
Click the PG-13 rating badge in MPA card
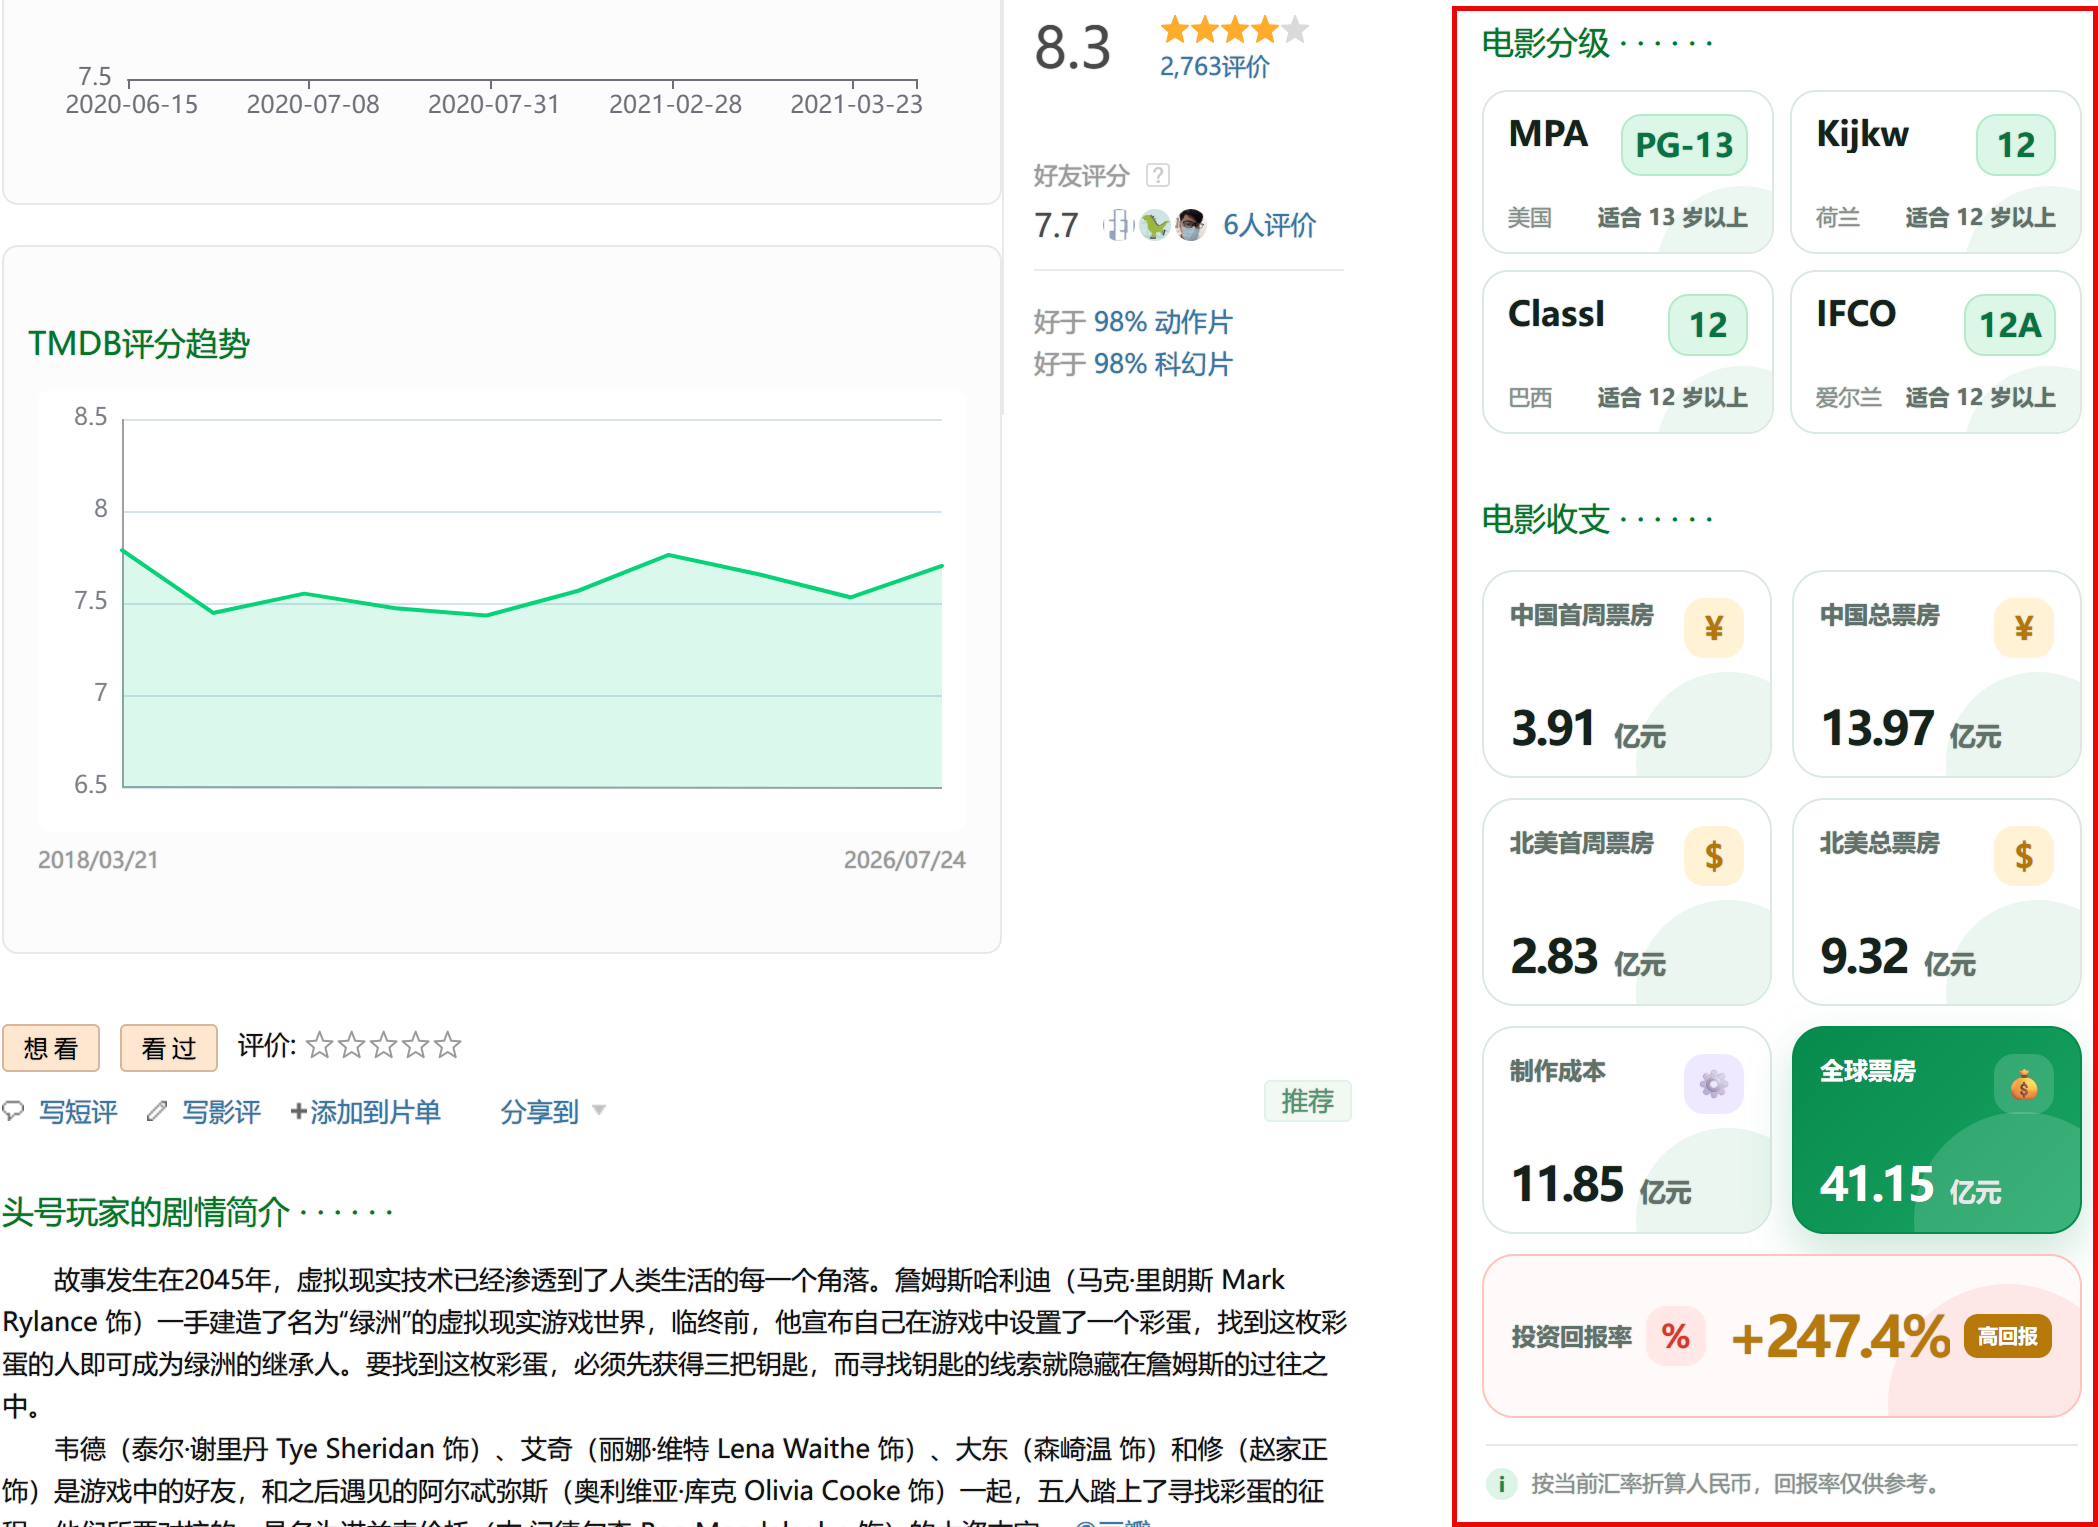point(1684,145)
